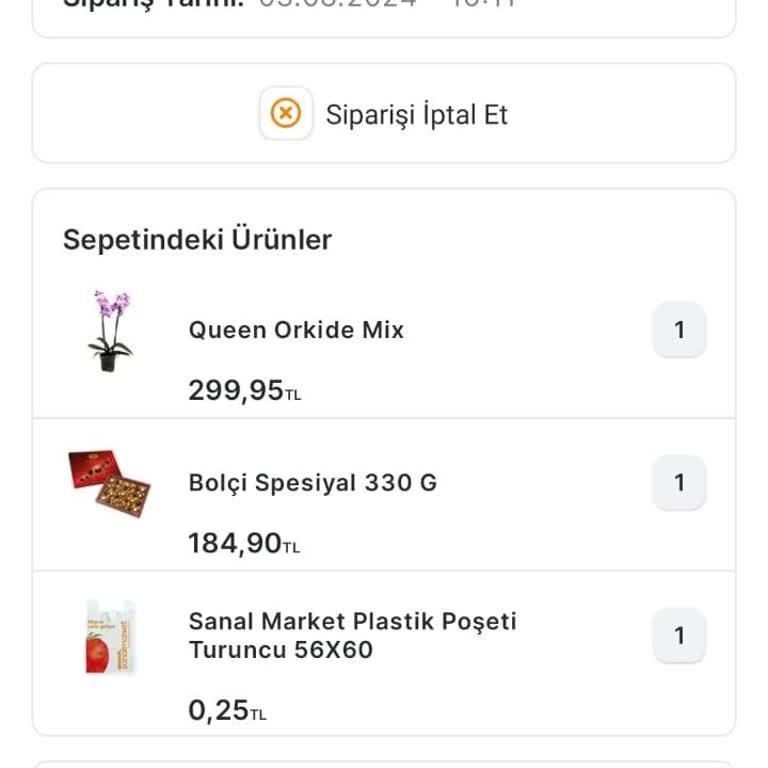This screenshot has height=768, width=768.
Task: Click the 184,90 price amount
Action: [235, 544]
